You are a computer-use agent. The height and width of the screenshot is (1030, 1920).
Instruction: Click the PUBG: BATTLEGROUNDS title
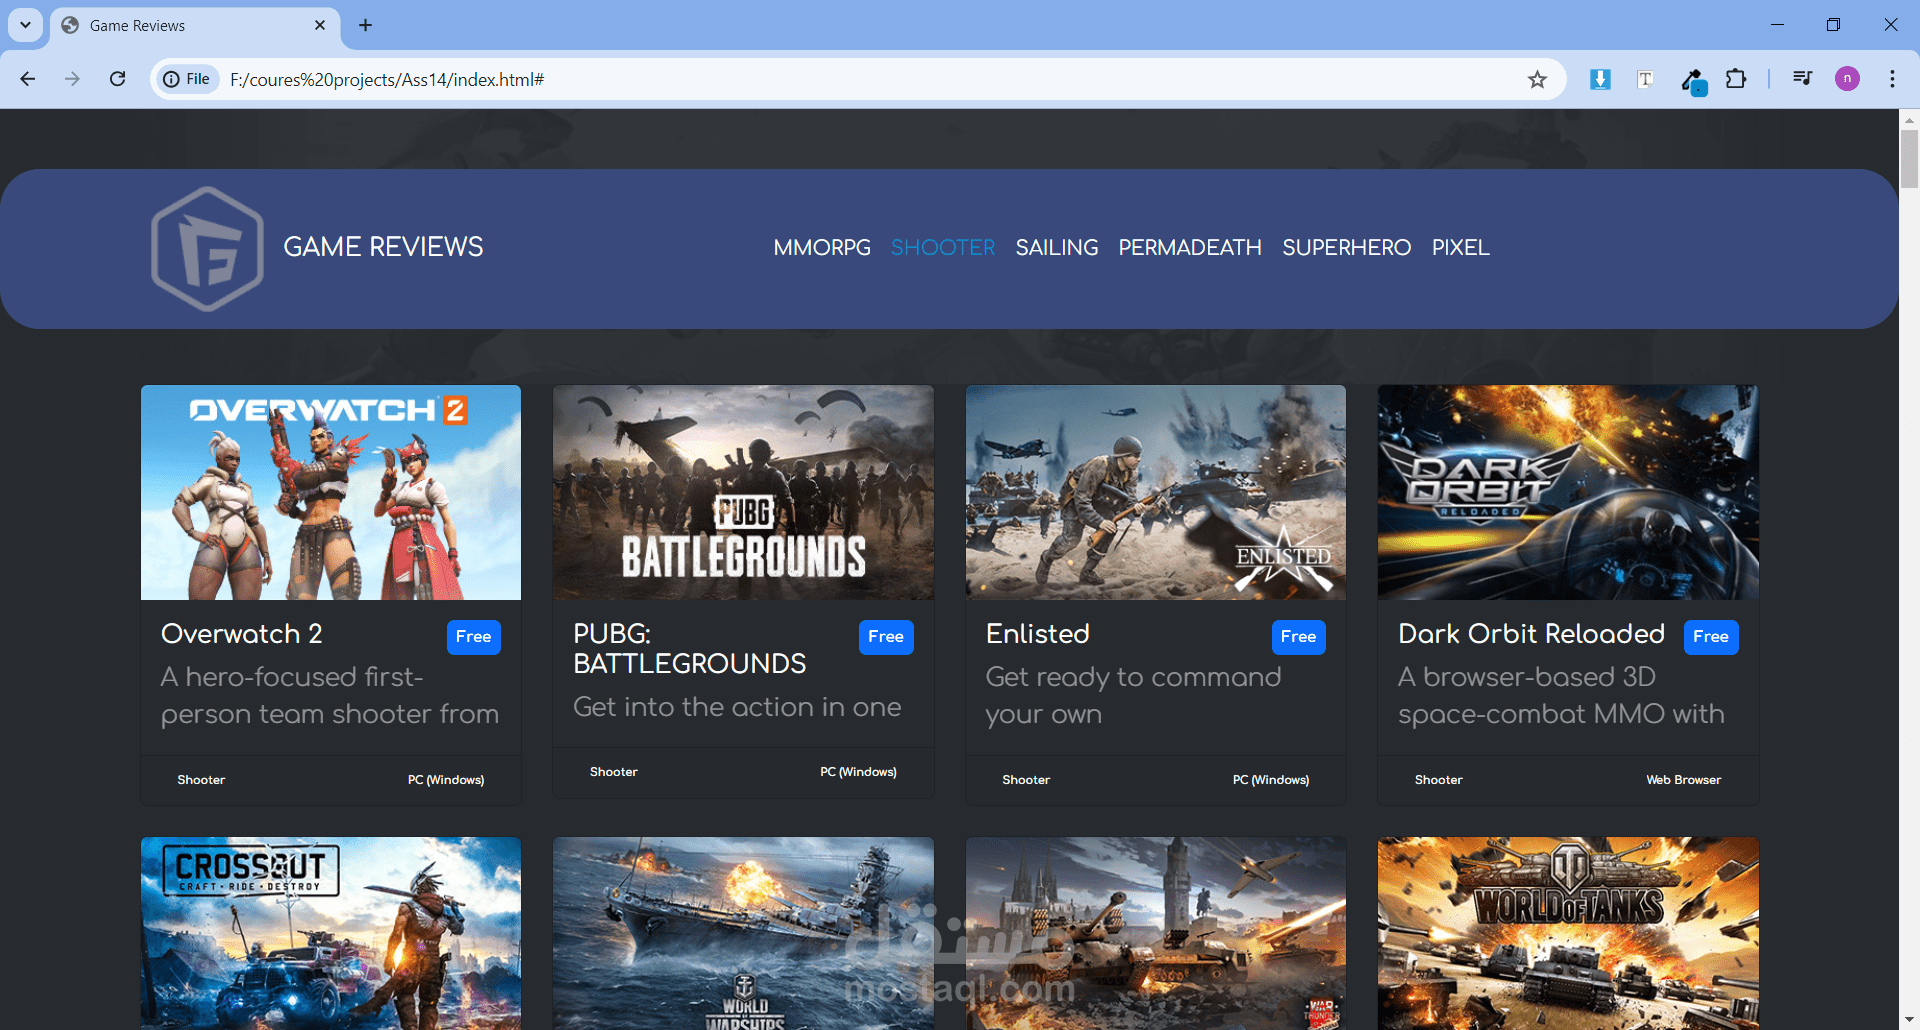click(690, 649)
